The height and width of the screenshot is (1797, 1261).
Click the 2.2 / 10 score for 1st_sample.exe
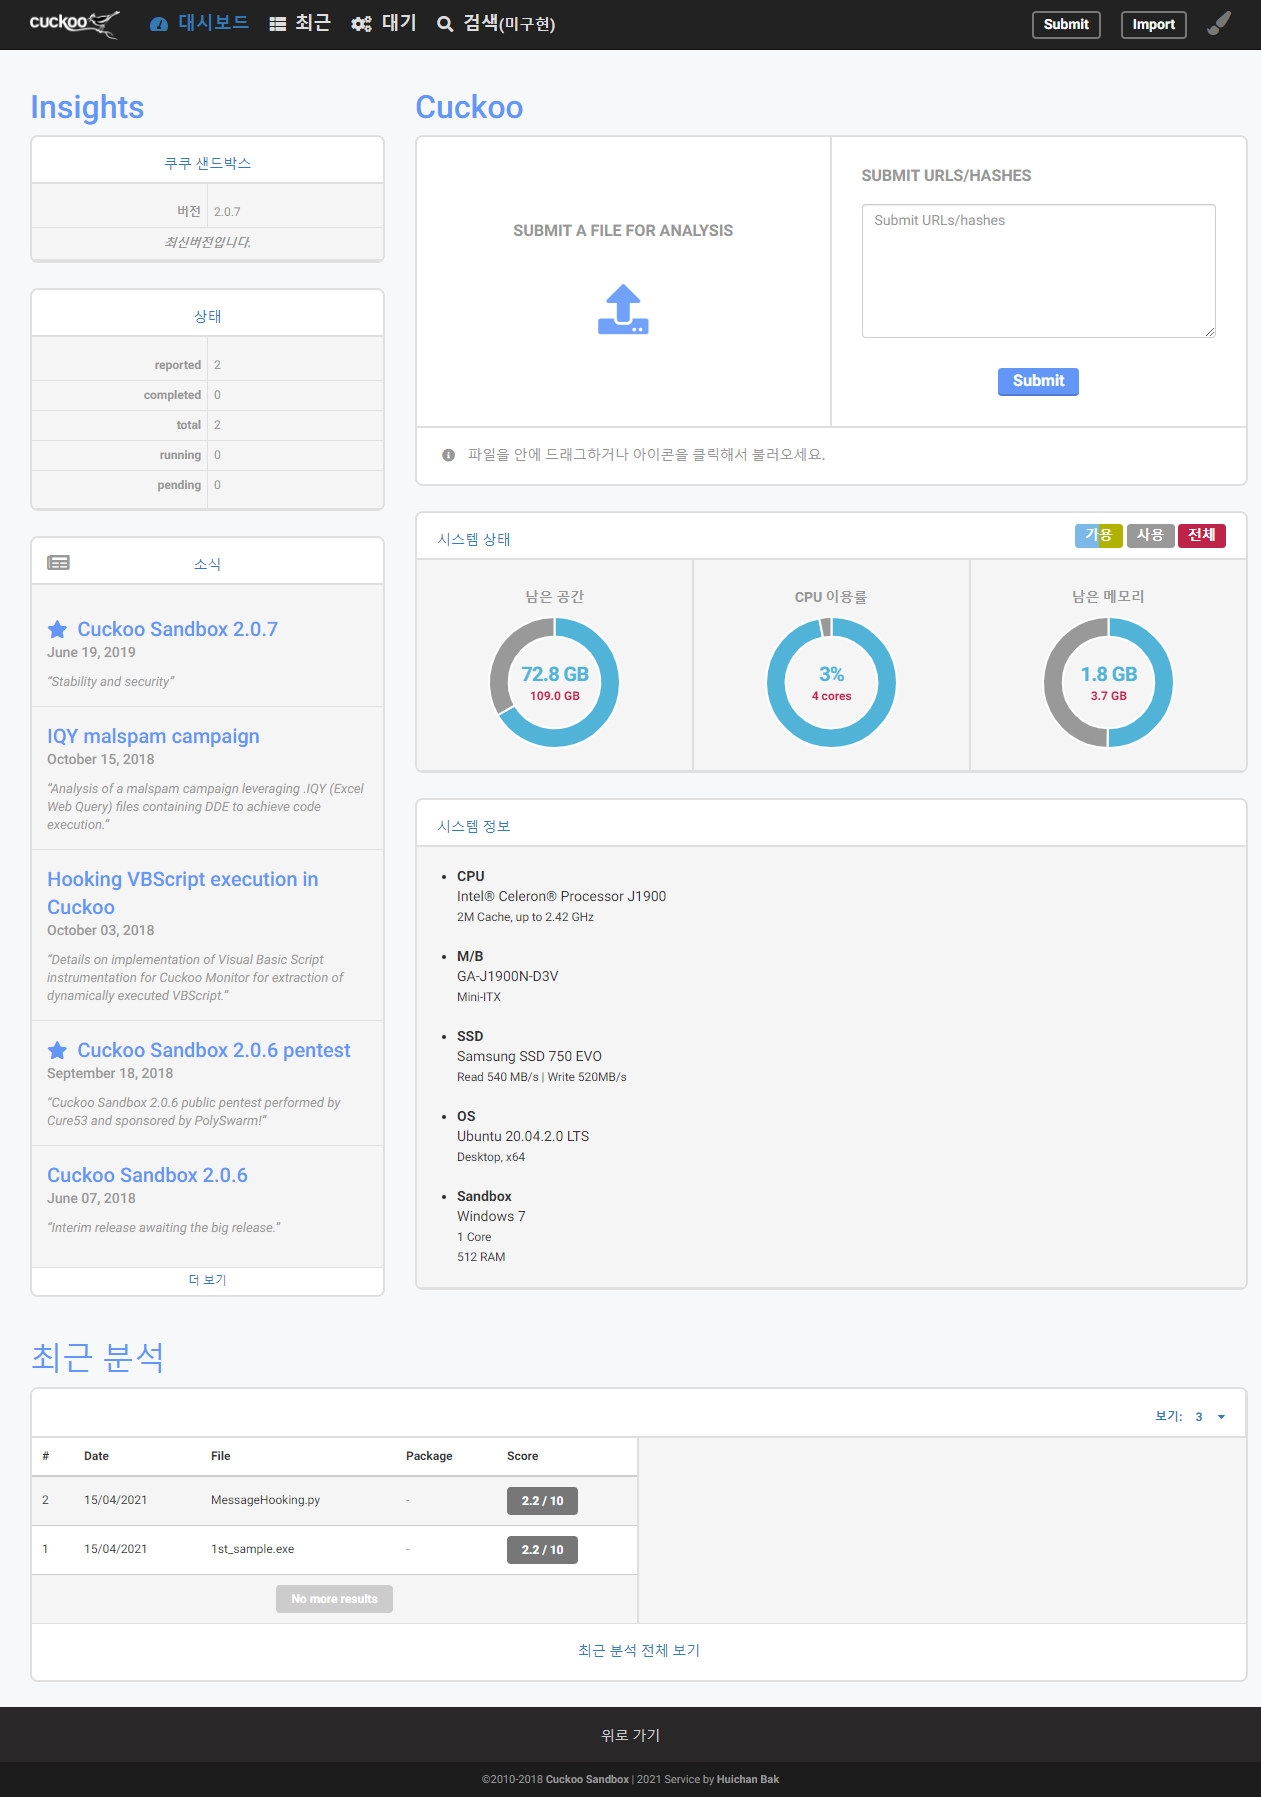pyautogui.click(x=542, y=1550)
